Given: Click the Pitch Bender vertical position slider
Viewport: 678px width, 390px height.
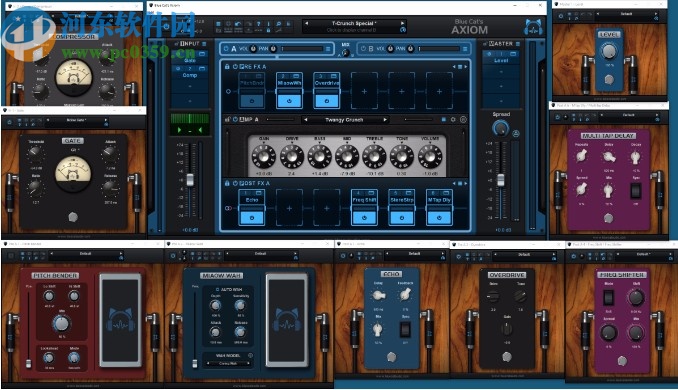Looking at the screenshot, I should pos(29,363).
